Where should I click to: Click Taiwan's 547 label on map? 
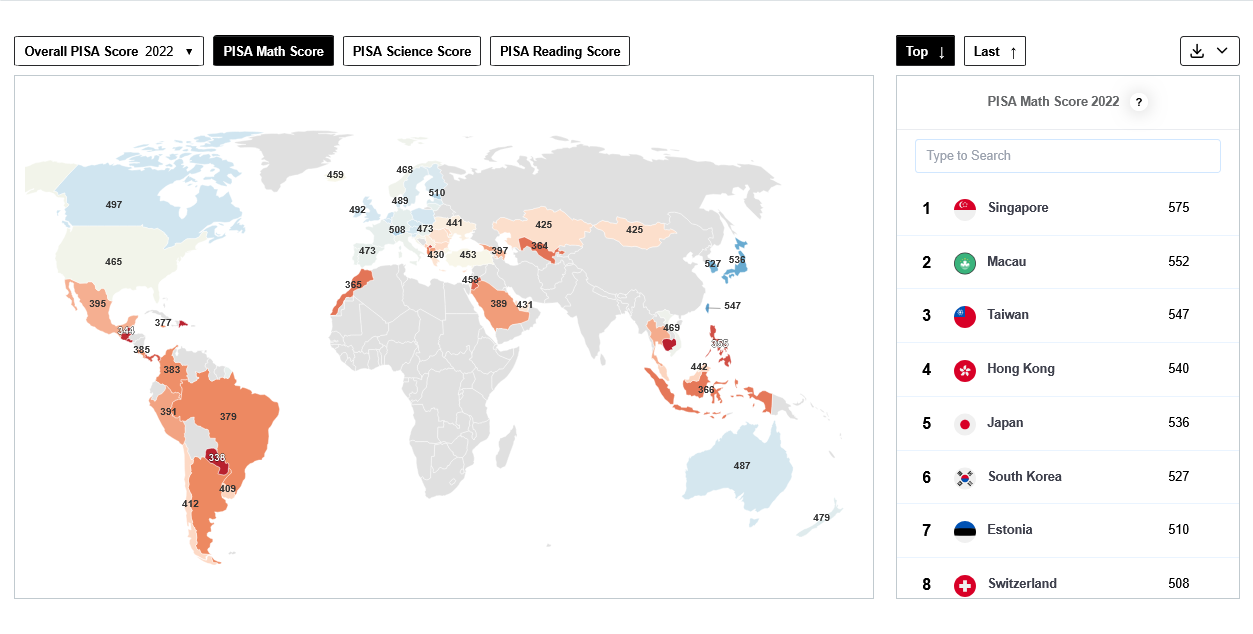(732, 305)
